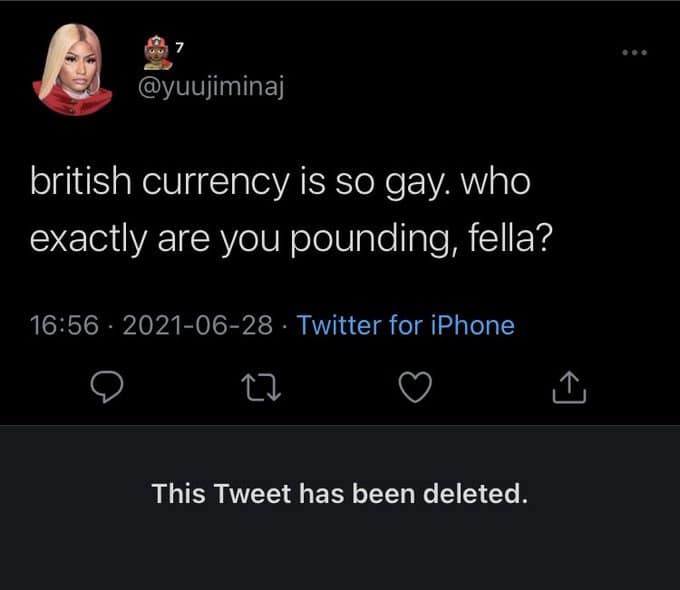Tap the share icon below the tweet

pos(568,388)
